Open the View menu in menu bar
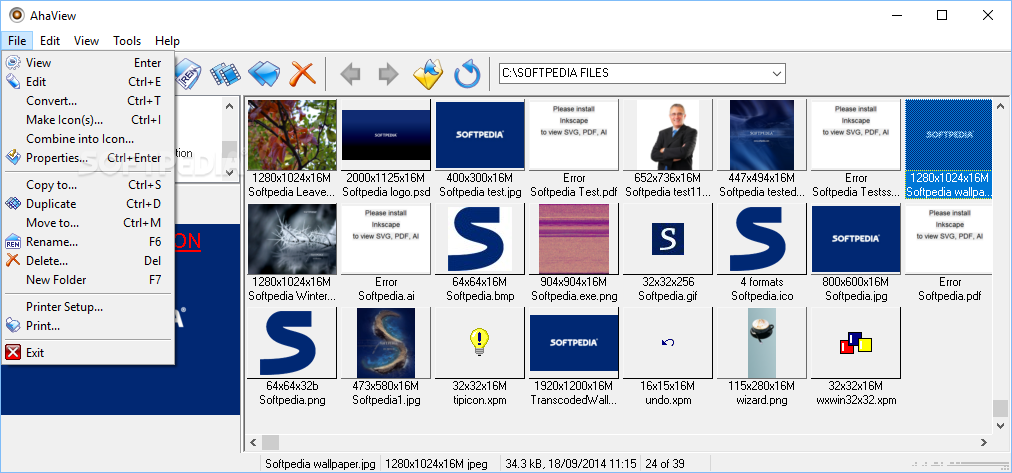The height and width of the screenshot is (473, 1012). [x=86, y=41]
